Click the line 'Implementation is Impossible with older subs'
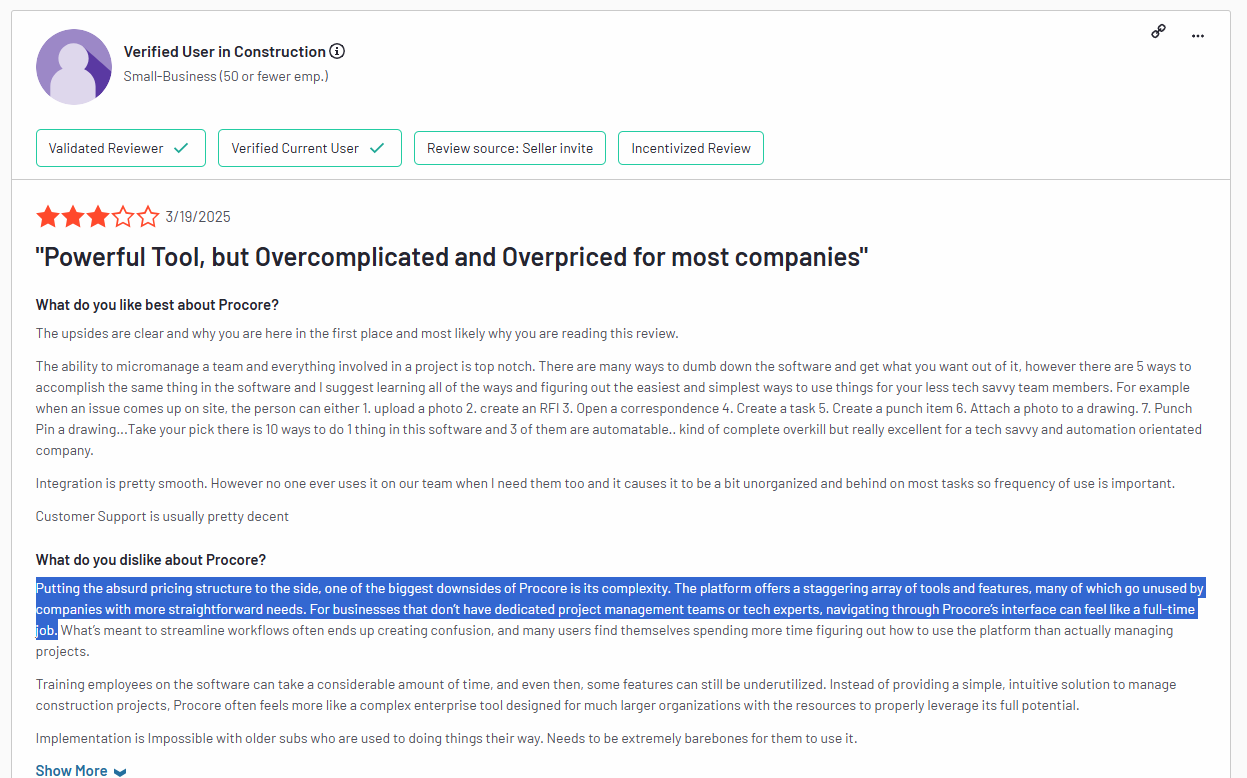This screenshot has width=1247, height=778. [x=446, y=739]
